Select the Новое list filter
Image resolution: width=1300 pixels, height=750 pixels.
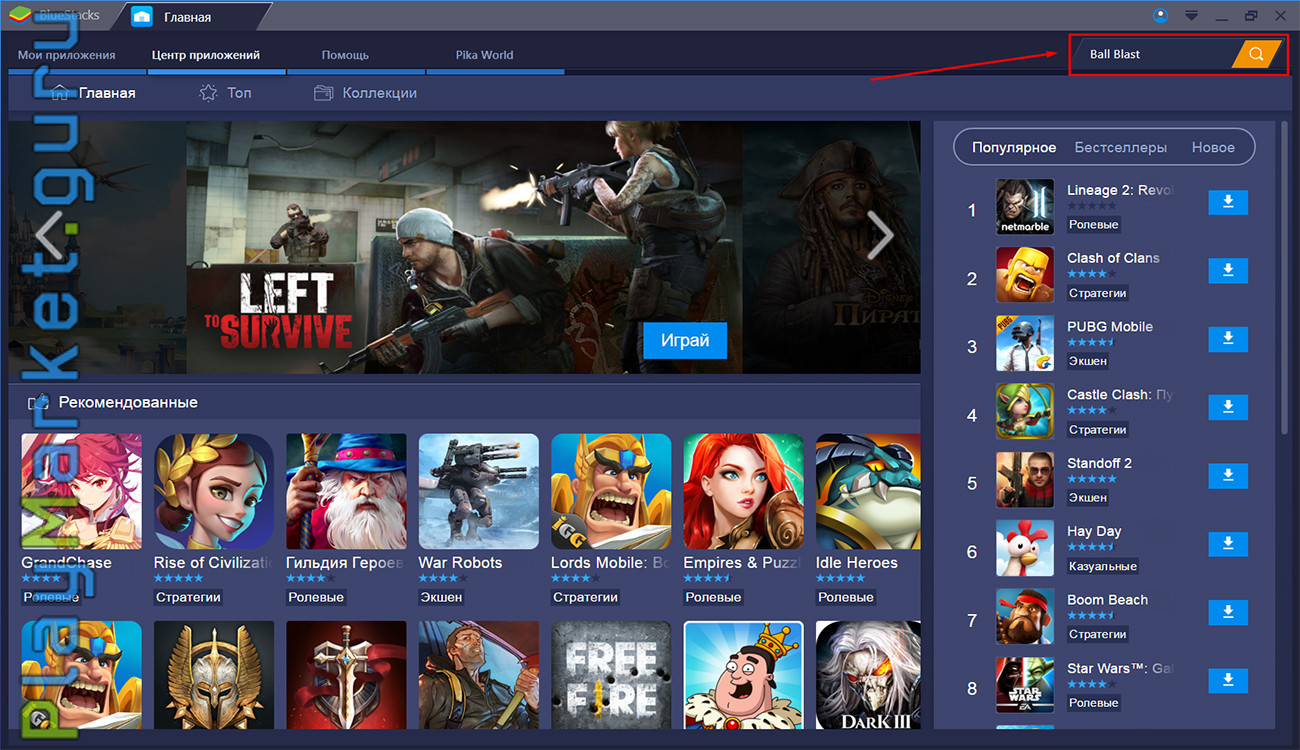tap(1213, 147)
